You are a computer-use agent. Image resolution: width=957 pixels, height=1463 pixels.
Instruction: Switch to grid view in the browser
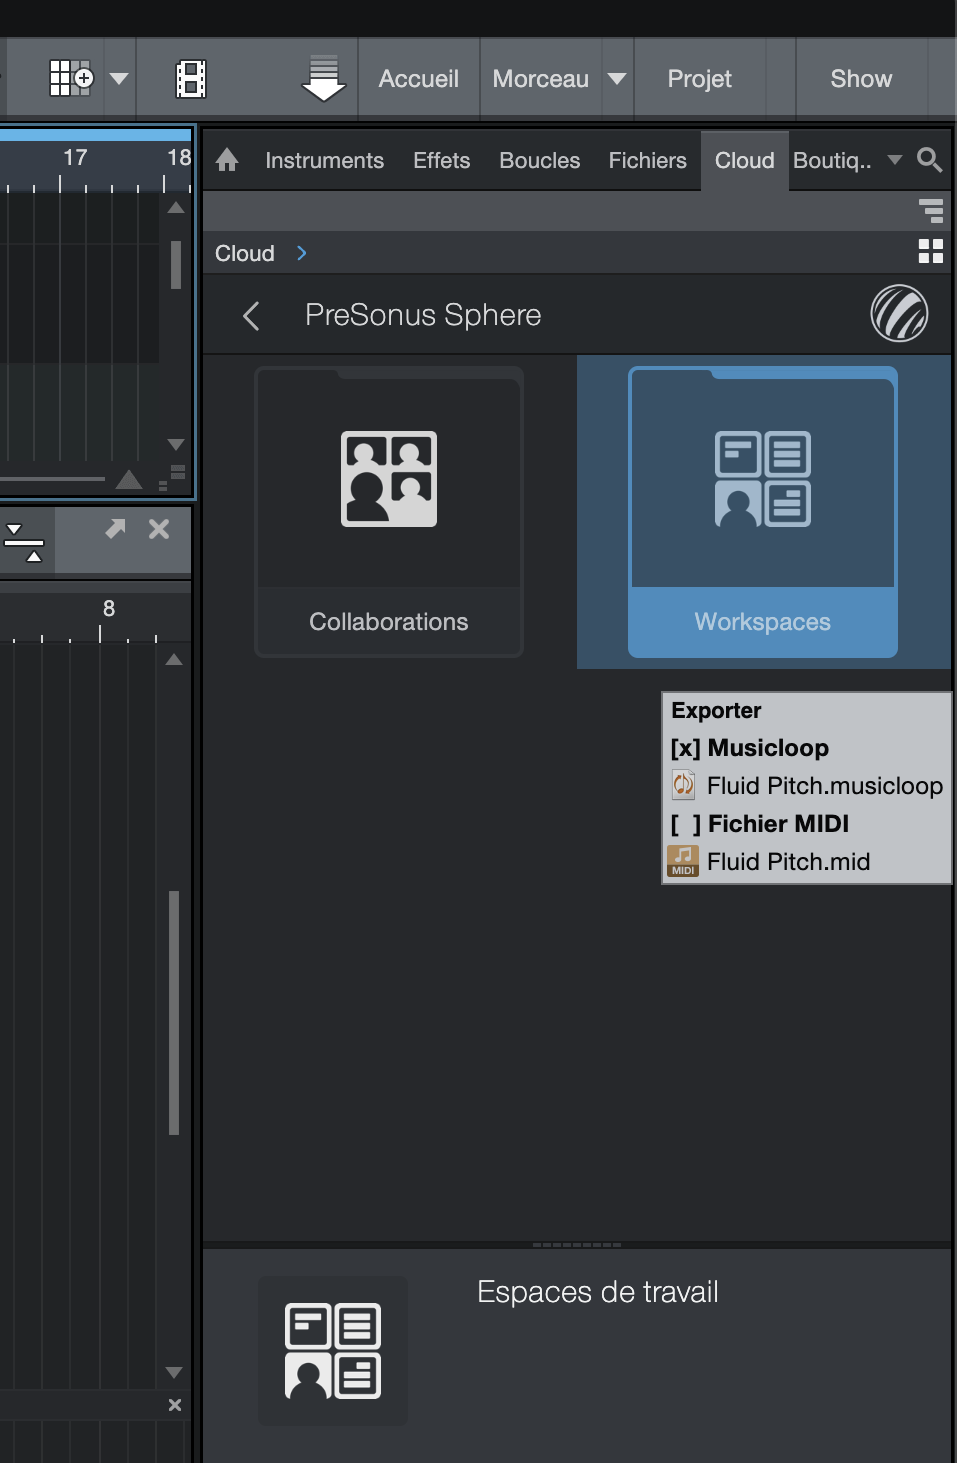tap(930, 252)
